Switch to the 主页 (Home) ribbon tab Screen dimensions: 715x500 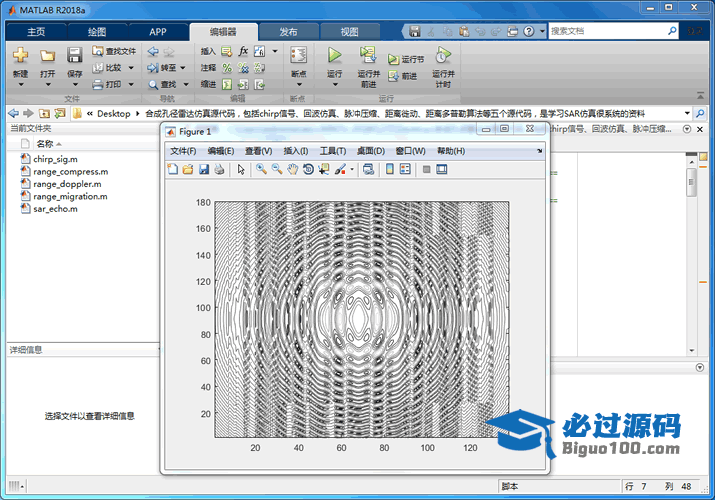(36, 32)
